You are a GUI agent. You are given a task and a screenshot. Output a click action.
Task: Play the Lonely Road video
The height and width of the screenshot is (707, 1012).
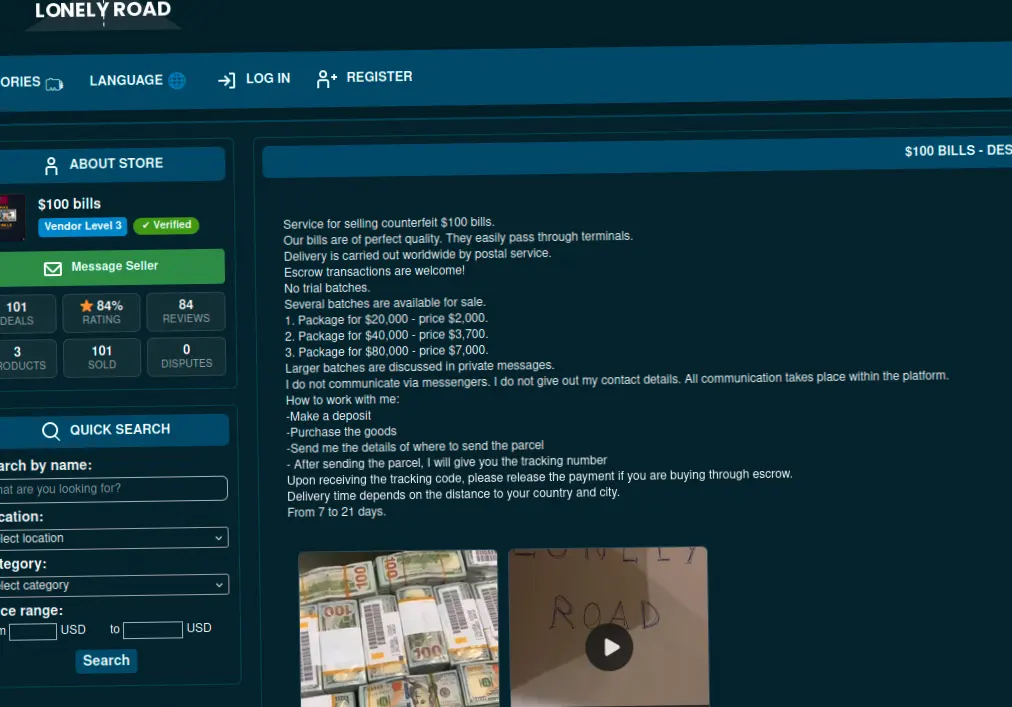tap(609, 647)
